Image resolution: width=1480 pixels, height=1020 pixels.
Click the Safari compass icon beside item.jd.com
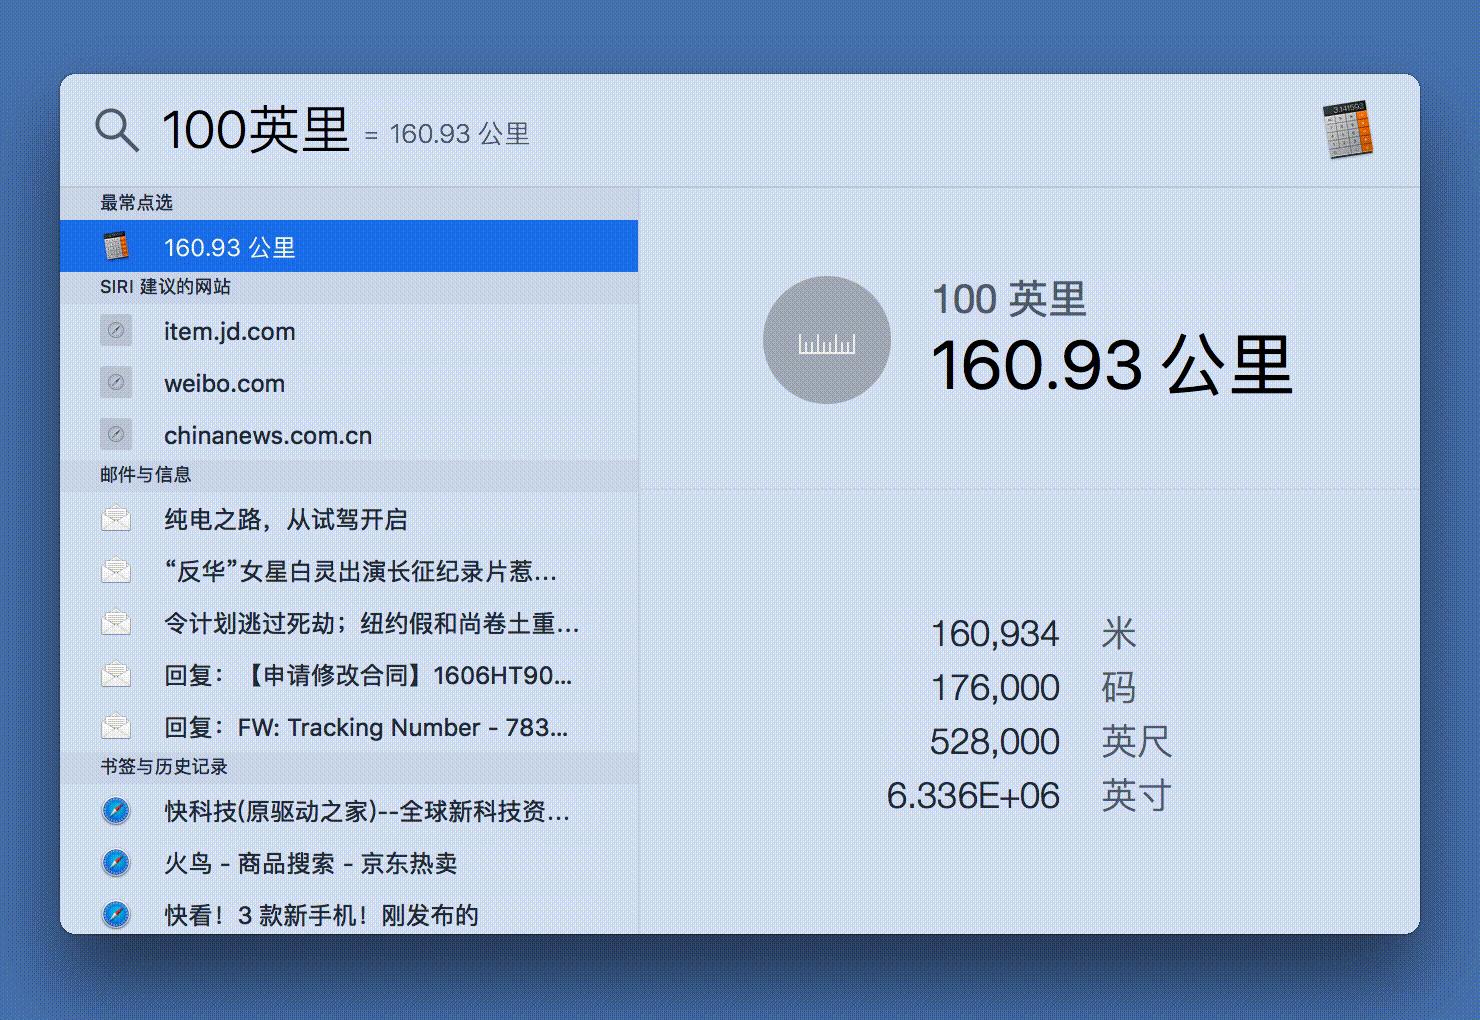tap(117, 330)
